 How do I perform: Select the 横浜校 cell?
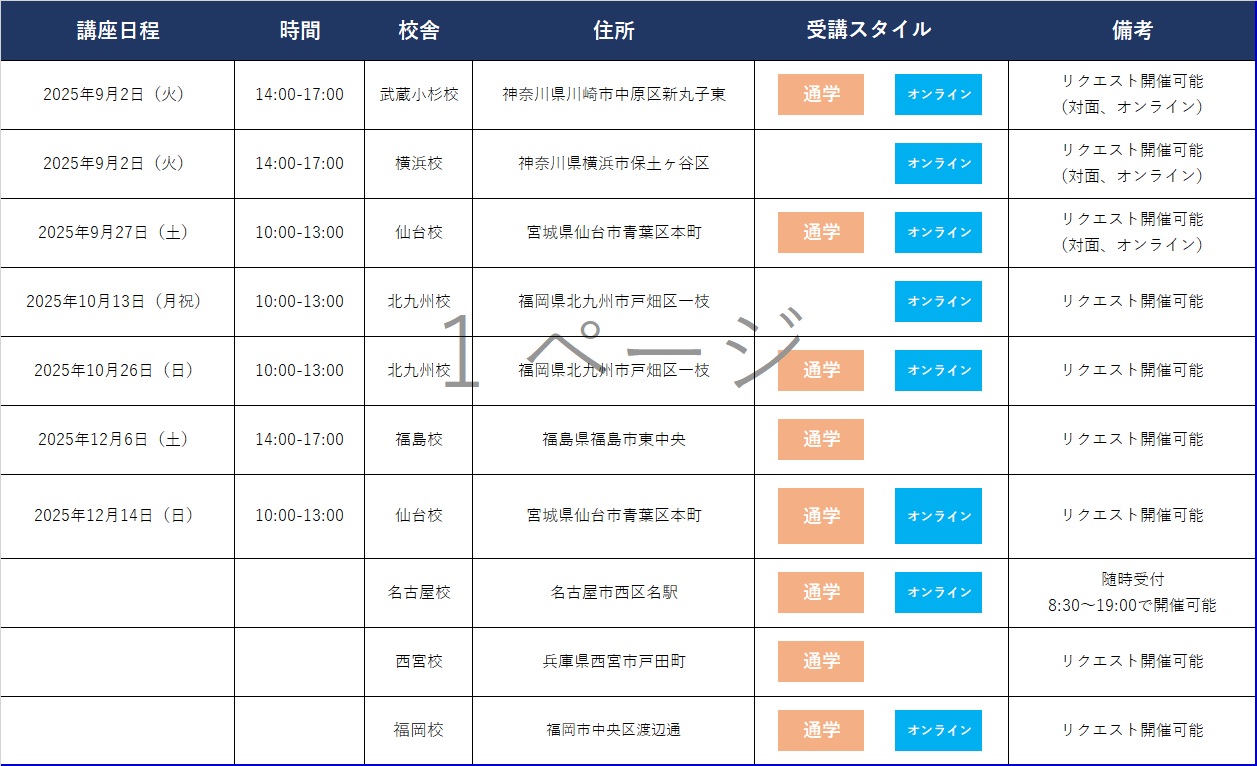point(419,164)
